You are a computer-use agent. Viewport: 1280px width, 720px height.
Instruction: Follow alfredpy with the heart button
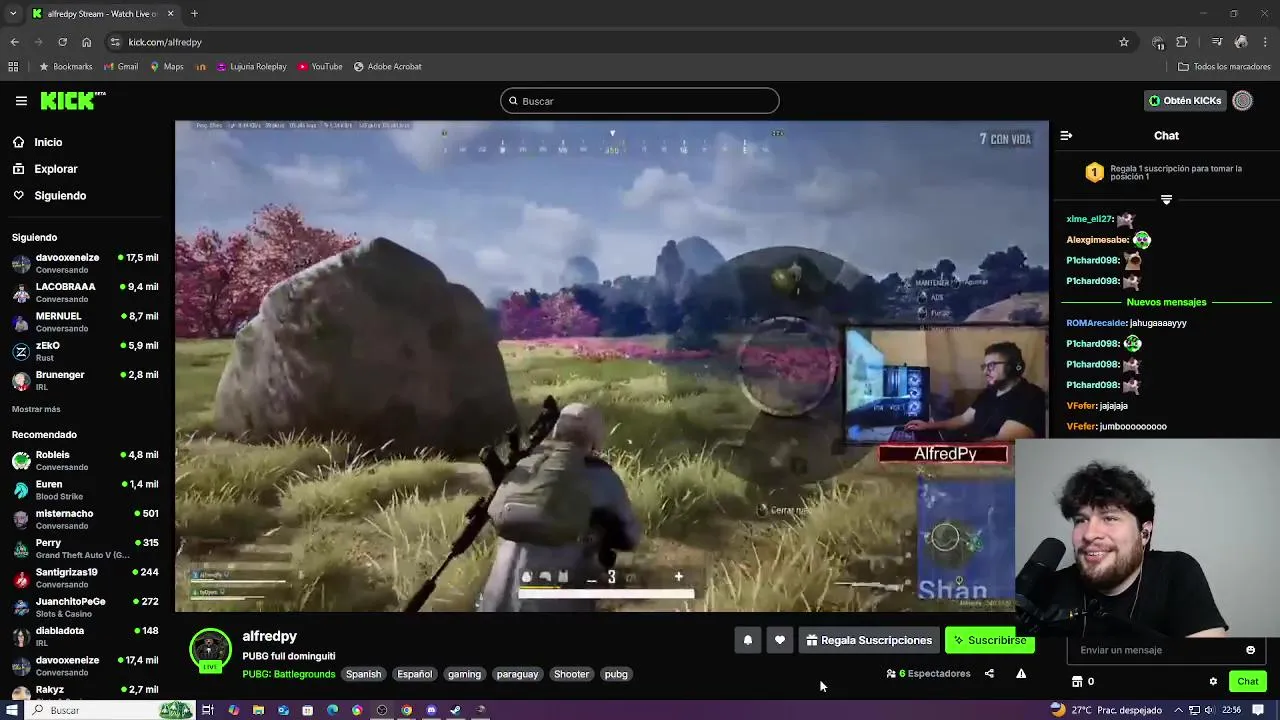tap(780, 640)
